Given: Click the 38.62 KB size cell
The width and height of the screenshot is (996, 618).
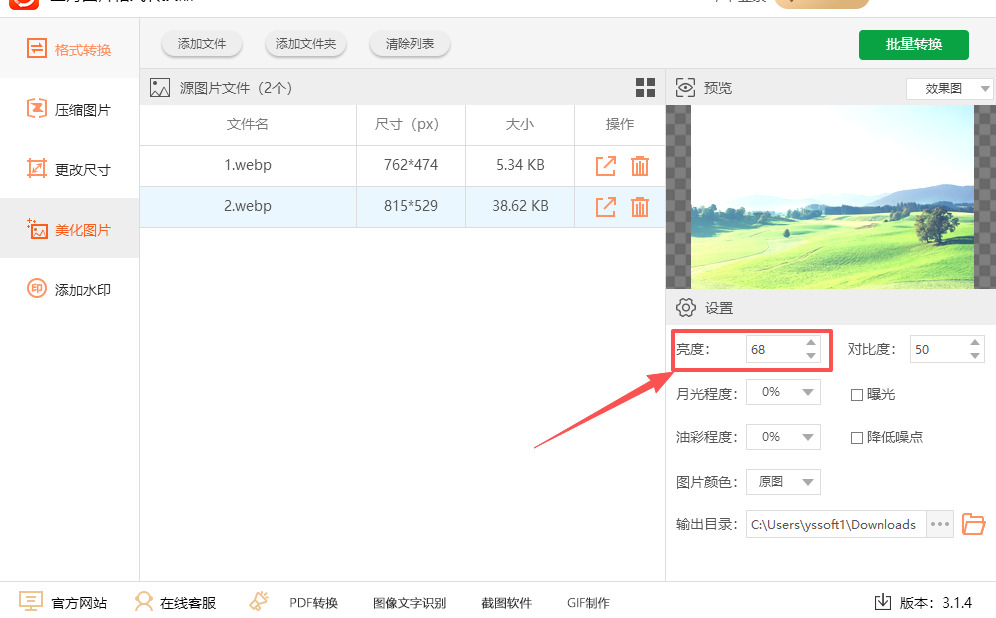Looking at the screenshot, I should click(520, 206).
